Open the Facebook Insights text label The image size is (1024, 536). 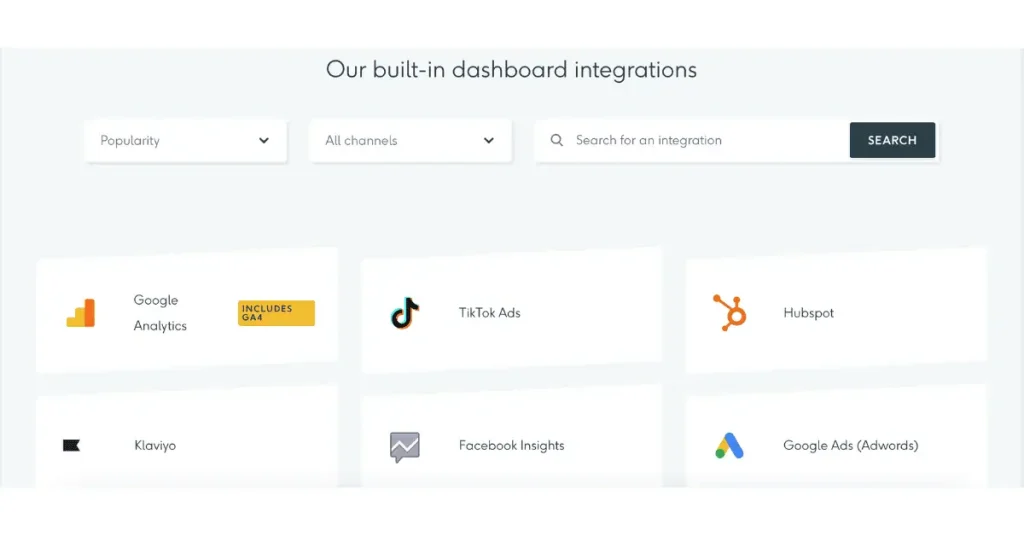click(x=512, y=446)
